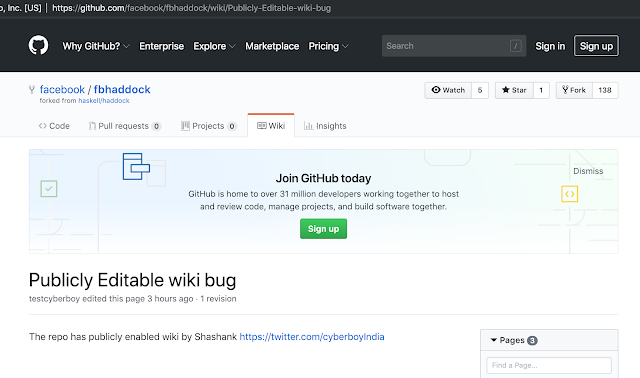Click the Watch button
The height and width of the screenshot is (378, 640).
pos(448,90)
